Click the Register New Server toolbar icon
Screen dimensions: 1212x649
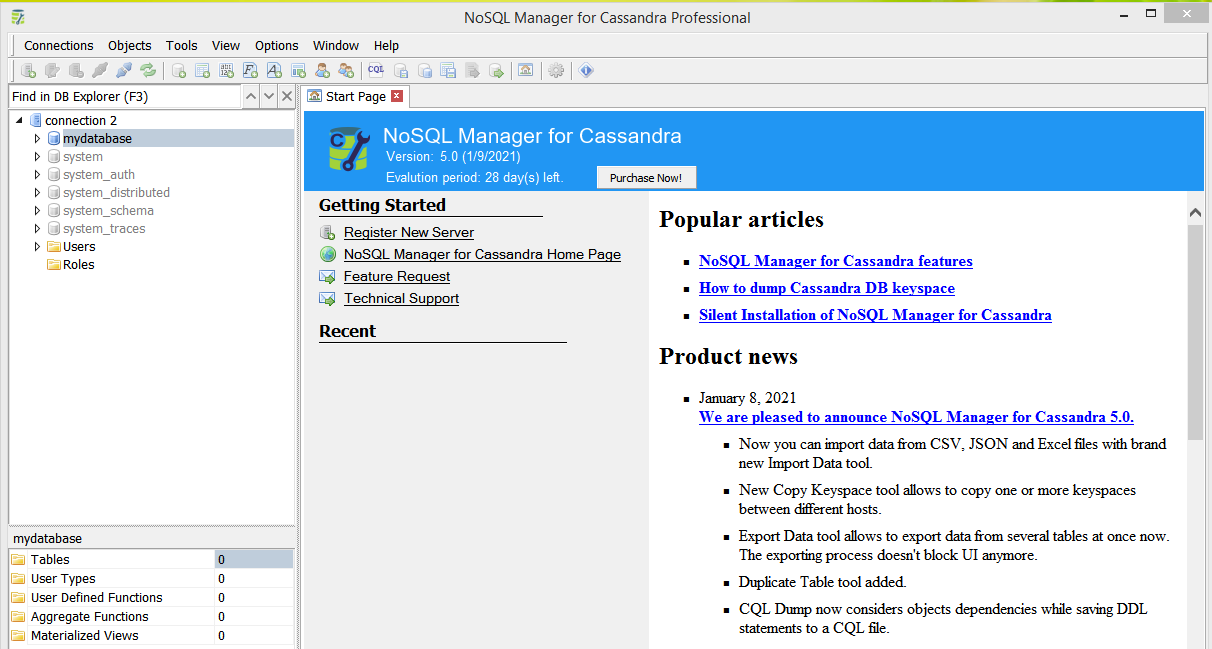coord(29,70)
